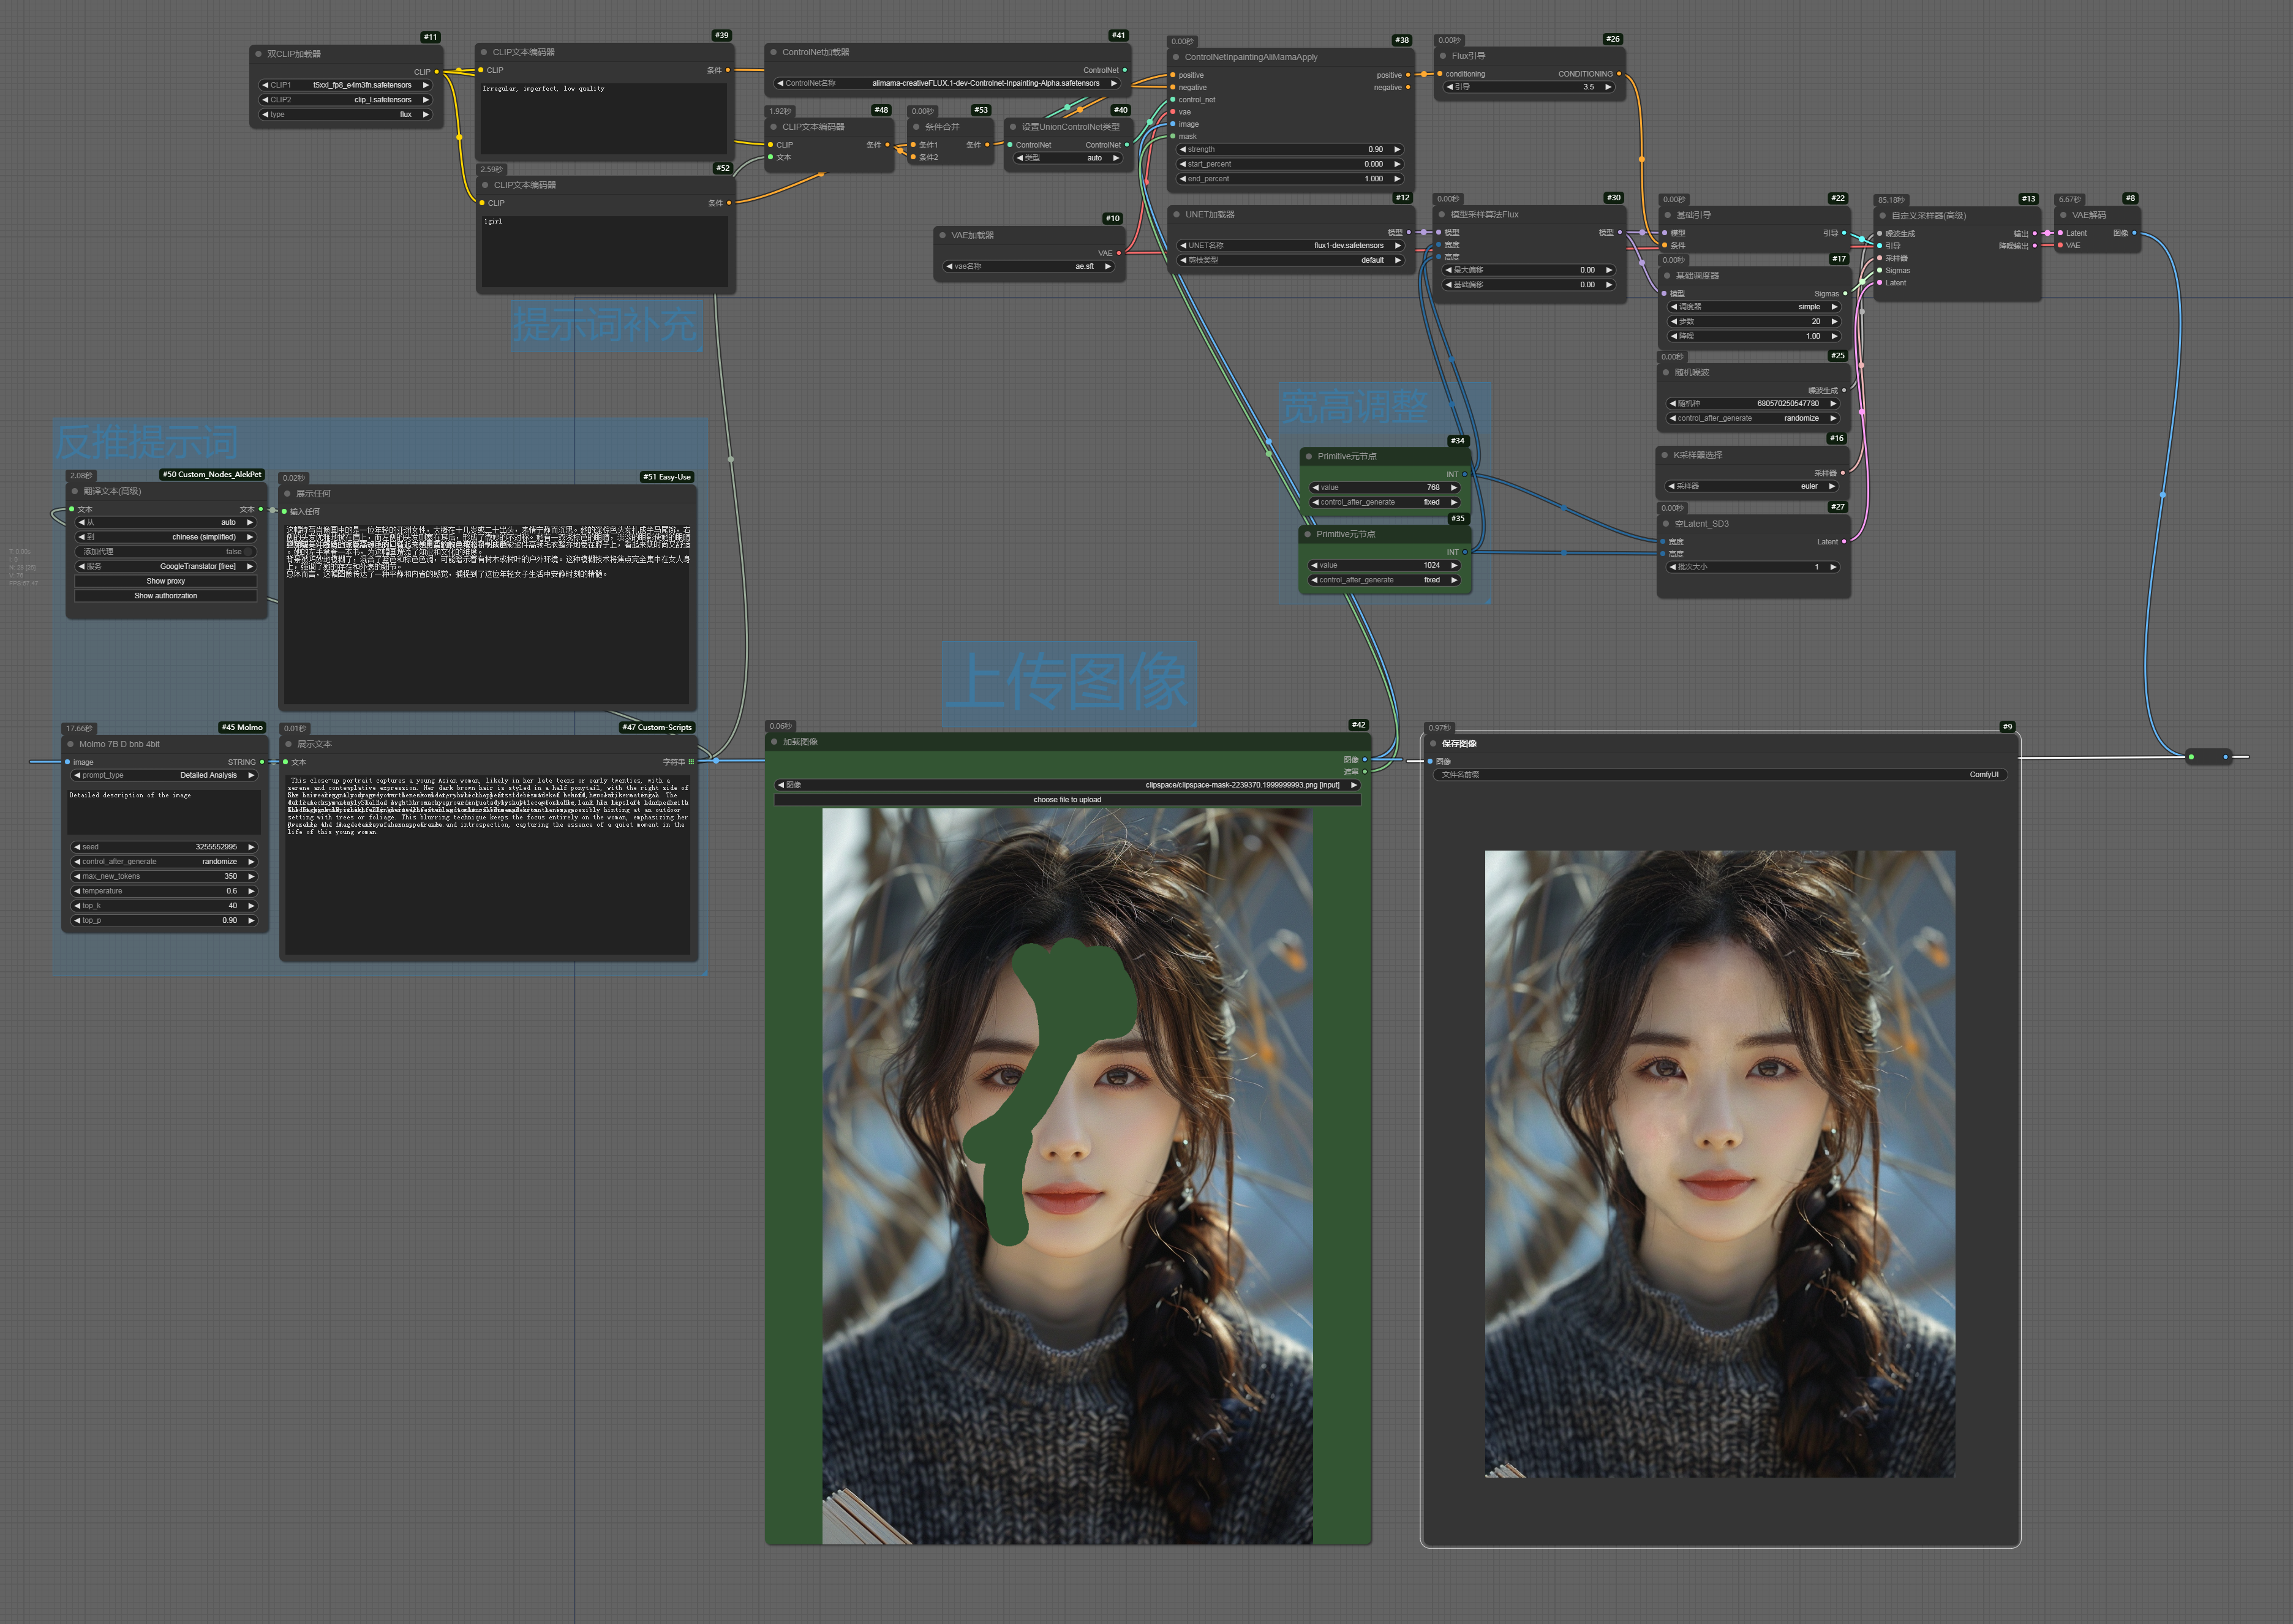The height and width of the screenshot is (1624, 2293).
Task: Click the #50 Custom_Nodes_AlekPet badge
Action: pyautogui.click(x=212, y=475)
